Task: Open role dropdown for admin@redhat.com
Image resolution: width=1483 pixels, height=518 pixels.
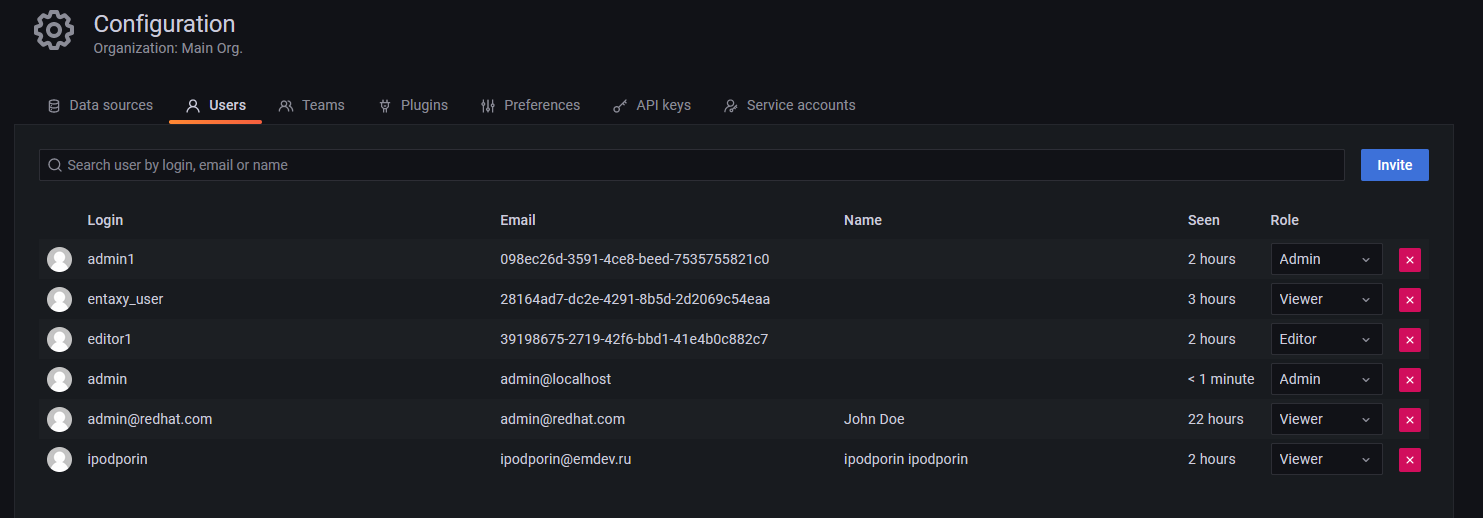Action: [x=1325, y=420]
